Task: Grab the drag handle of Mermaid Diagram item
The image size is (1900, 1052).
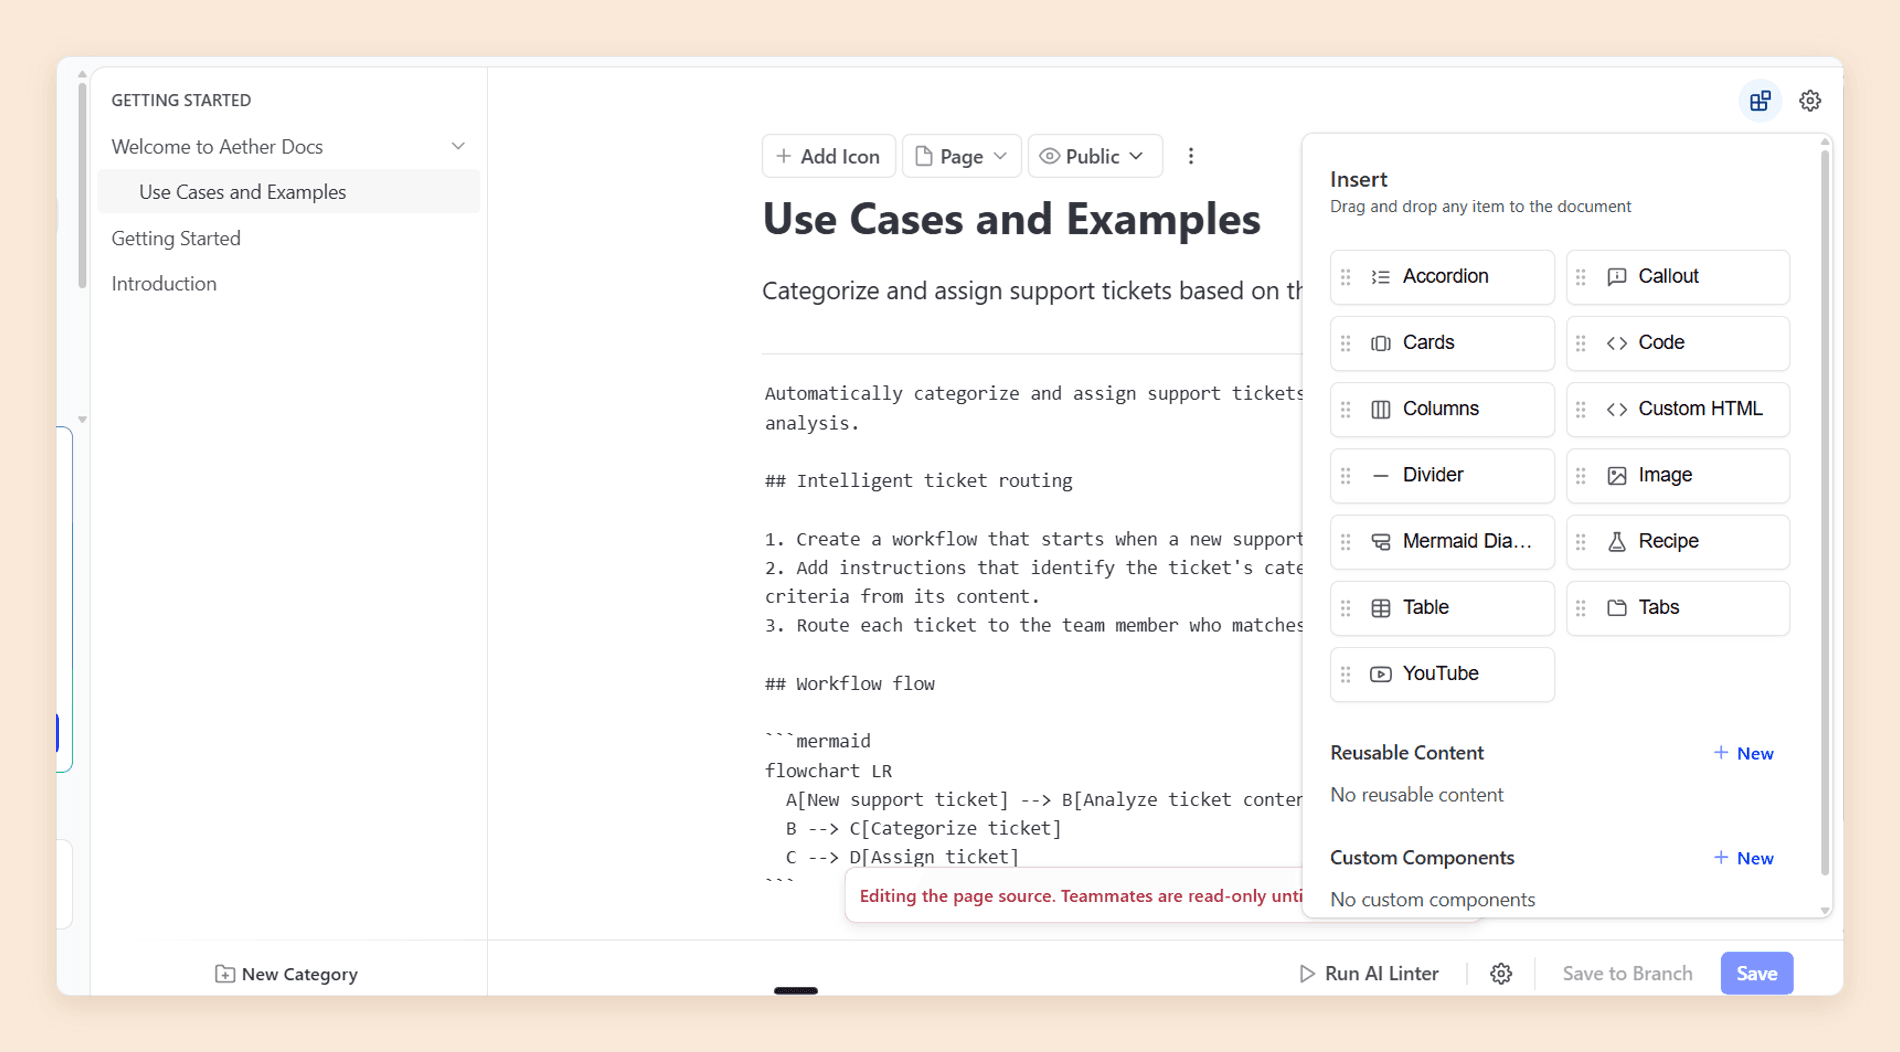Action: tap(1346, 541)
